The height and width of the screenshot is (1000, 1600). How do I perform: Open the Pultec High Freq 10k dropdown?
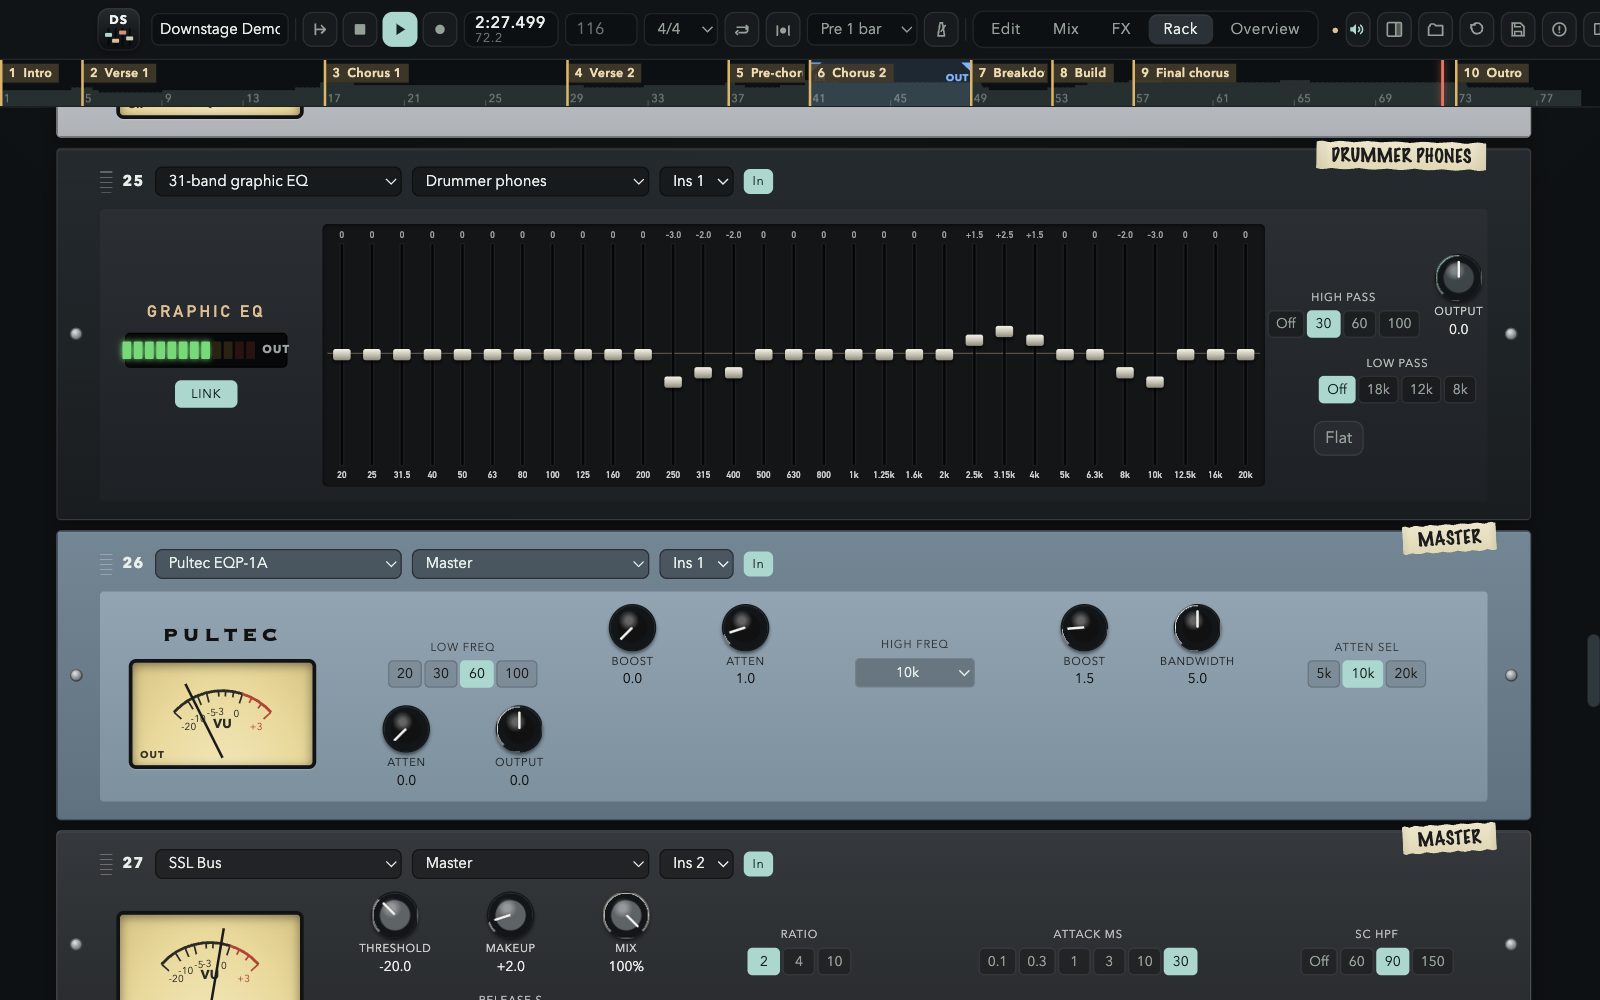(914, 672)
